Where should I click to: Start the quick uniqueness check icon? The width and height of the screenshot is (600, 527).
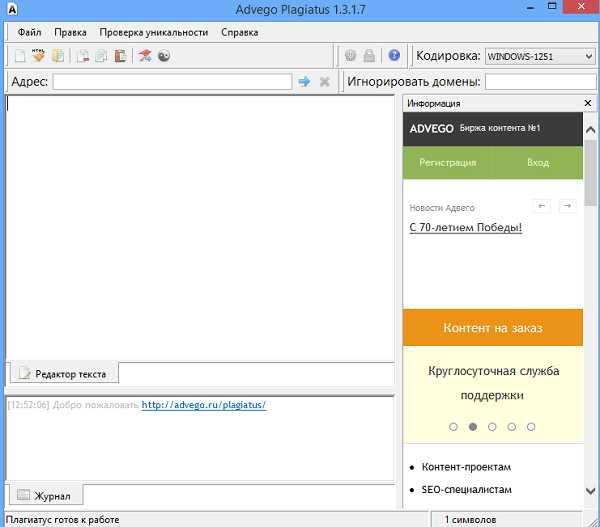coord(145,56)
